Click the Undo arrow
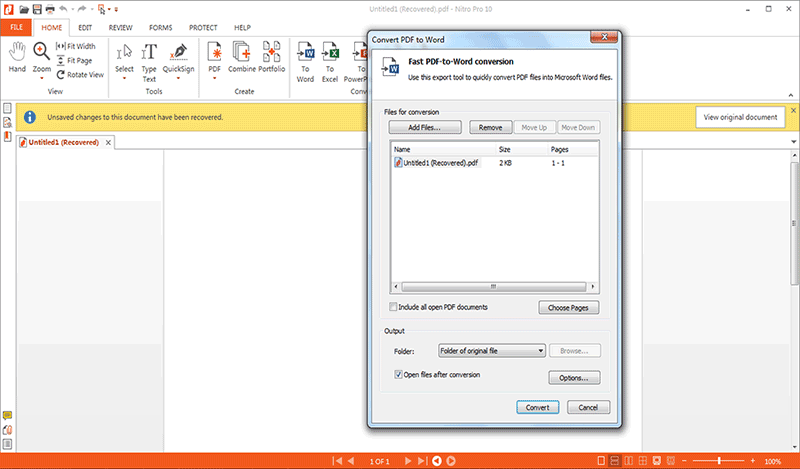800x469 pixels. [63, 9]
